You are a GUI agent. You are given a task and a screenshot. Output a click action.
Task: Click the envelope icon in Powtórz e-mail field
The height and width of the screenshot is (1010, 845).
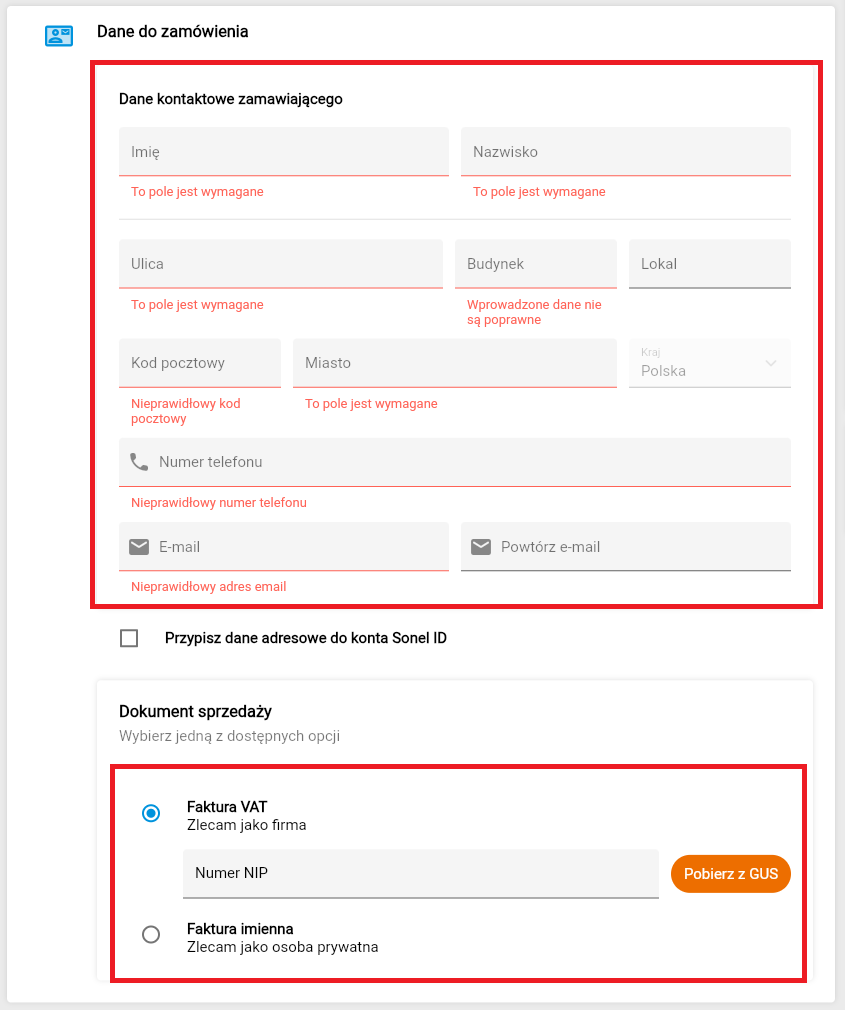coord(481,547)
